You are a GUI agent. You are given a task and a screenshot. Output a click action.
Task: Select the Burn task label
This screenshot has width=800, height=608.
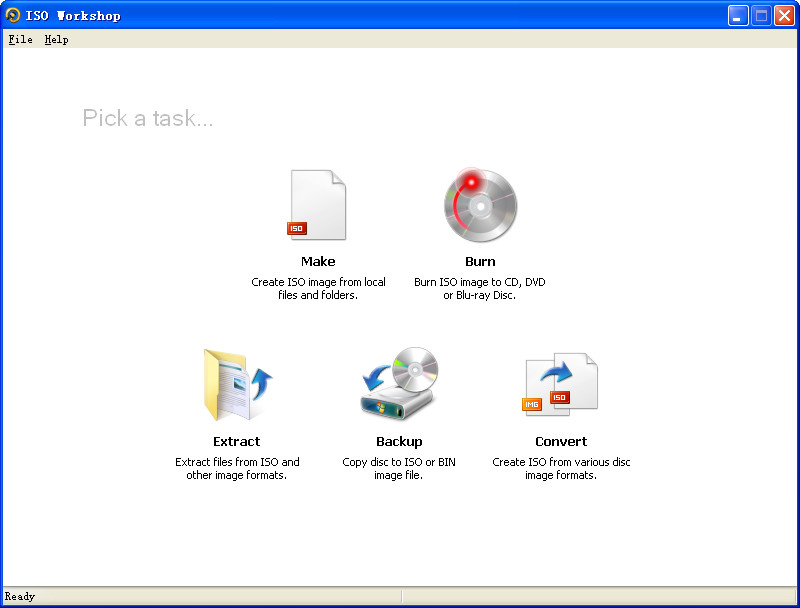(x=480, y=262)
